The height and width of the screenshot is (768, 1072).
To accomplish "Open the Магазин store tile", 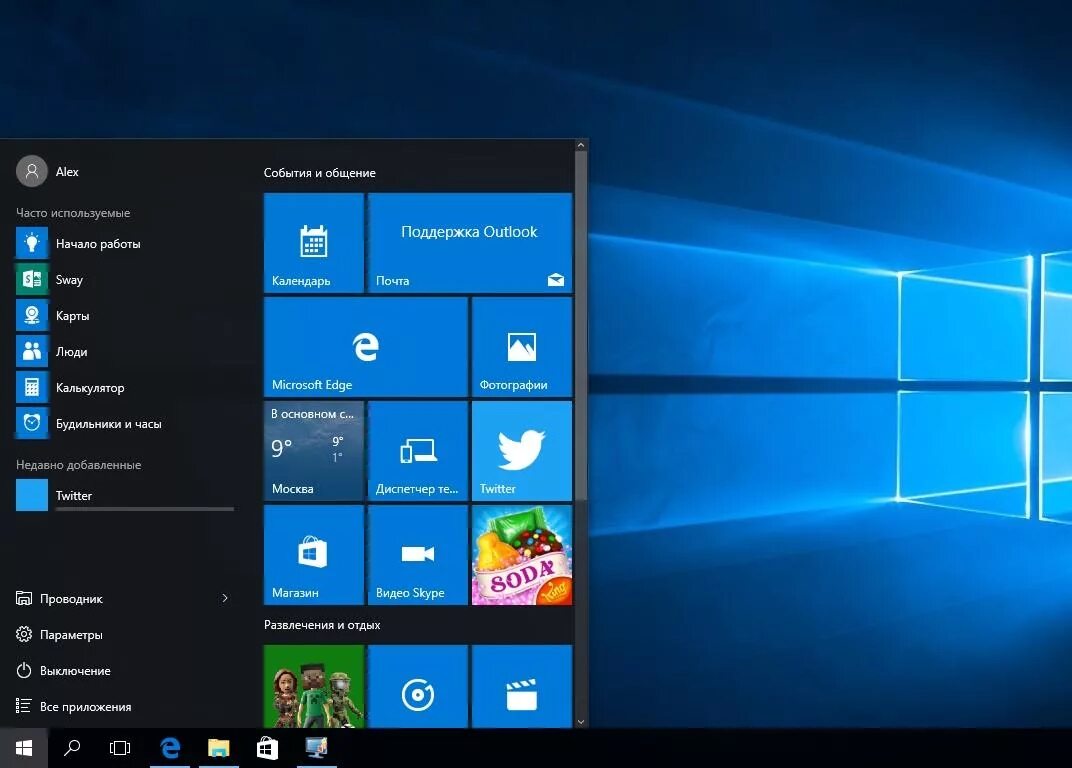I will [x=313, y=554].
